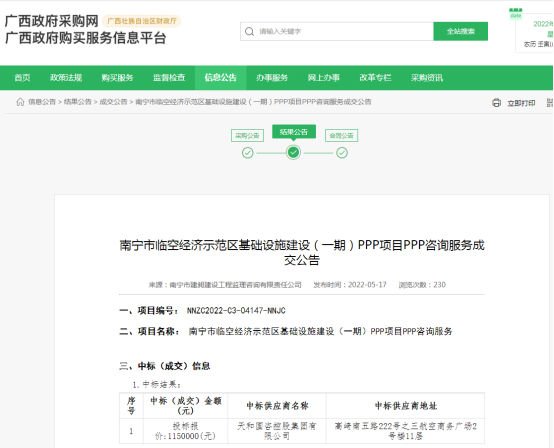The width and height of the screenshot is (554, 448).
Task: Select the 采购公告 step label
Action: coord(247,136)
